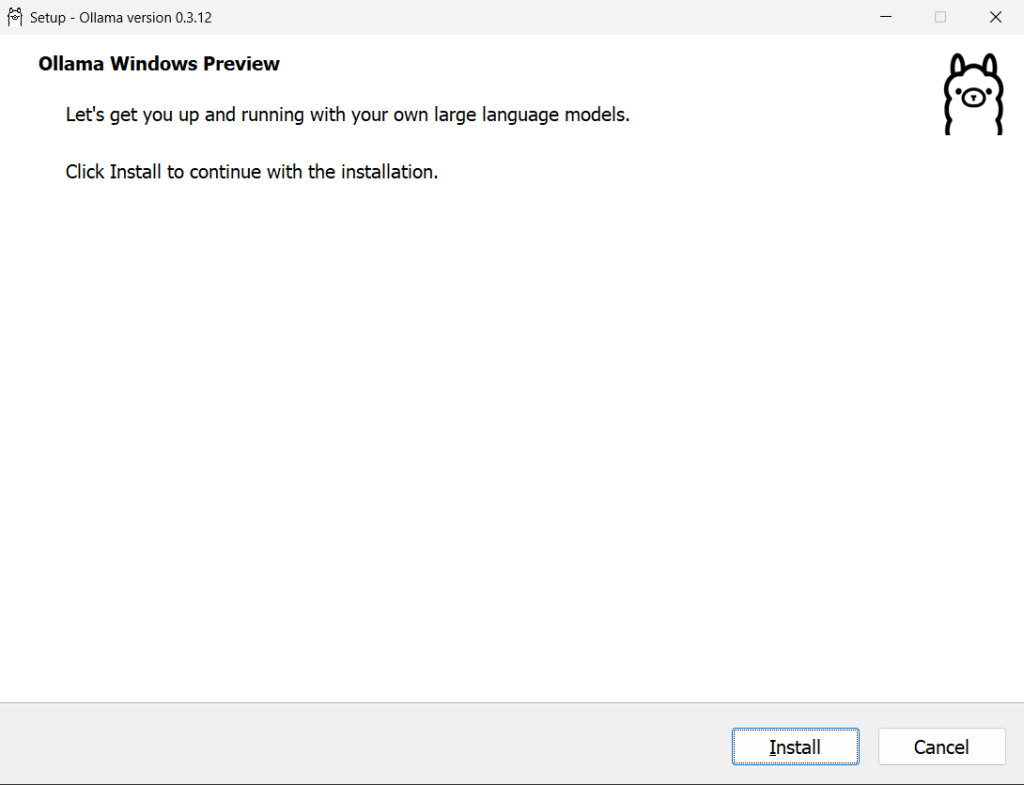Click Install to begin the installation
This screenshot has height=785, width=1024.
[x=795, y=747]
